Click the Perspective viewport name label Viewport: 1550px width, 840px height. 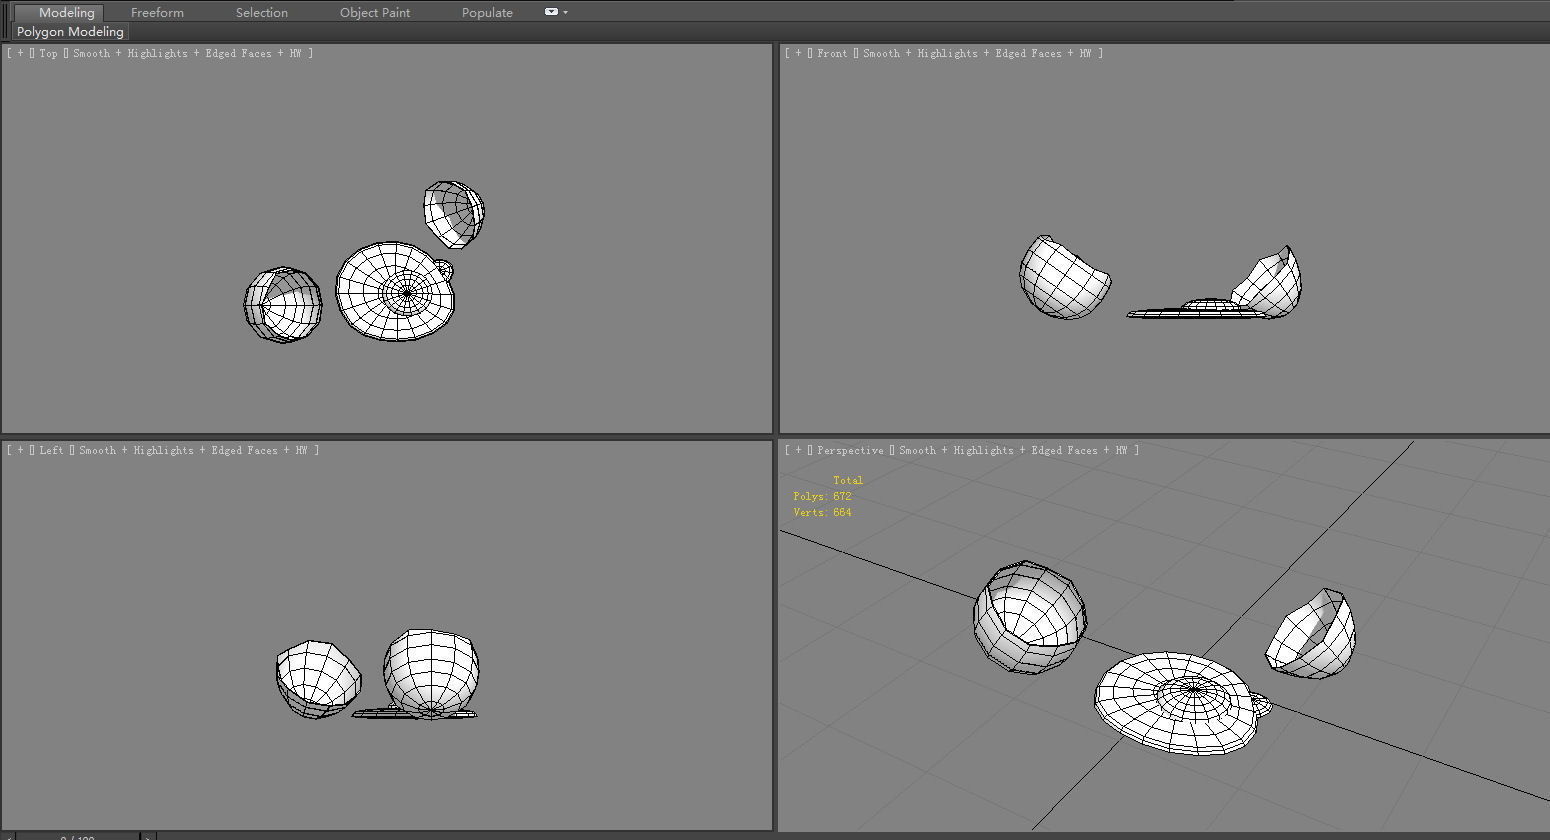850,450
